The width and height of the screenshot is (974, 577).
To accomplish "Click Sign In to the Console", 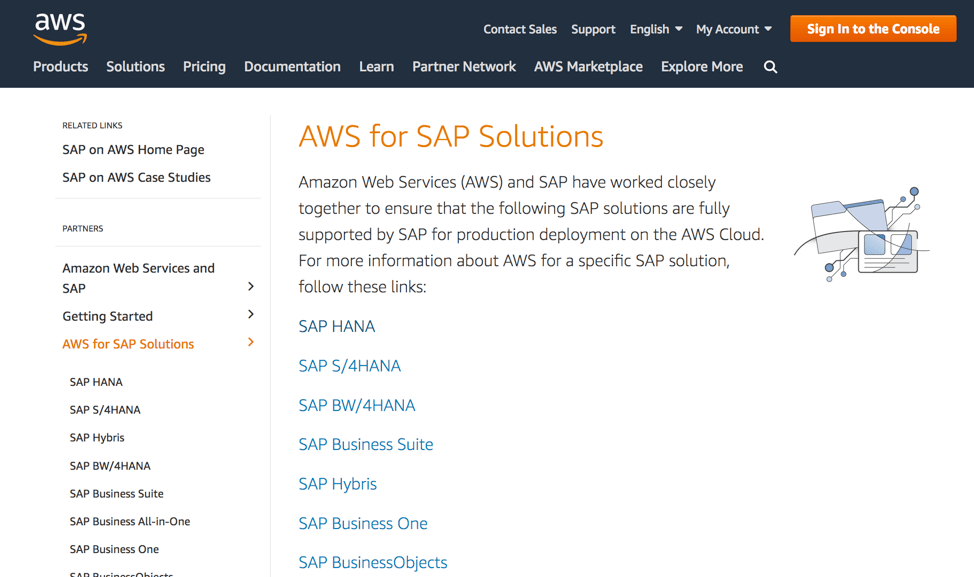I will (x=873, y=29).
